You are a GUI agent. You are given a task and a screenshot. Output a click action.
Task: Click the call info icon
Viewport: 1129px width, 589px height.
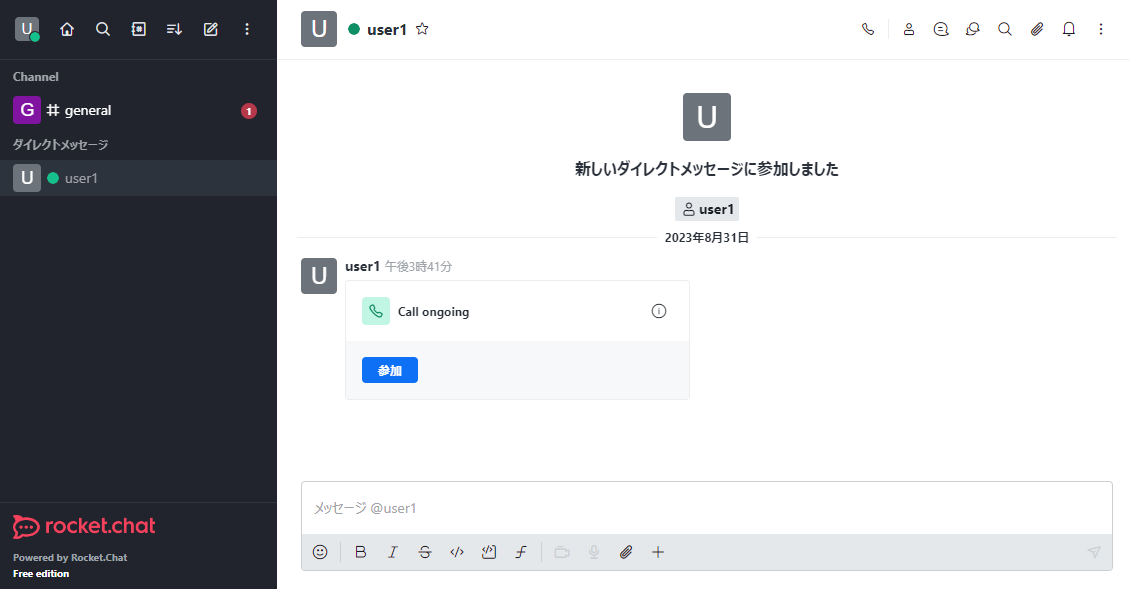(x=658, y=311)
